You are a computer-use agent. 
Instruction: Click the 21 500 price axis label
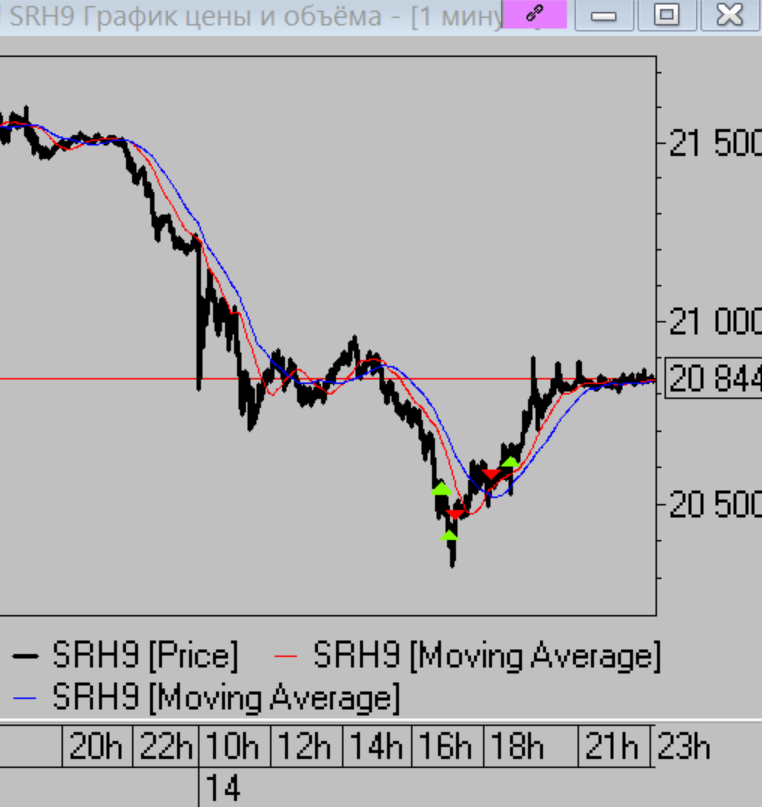(714, 144)
